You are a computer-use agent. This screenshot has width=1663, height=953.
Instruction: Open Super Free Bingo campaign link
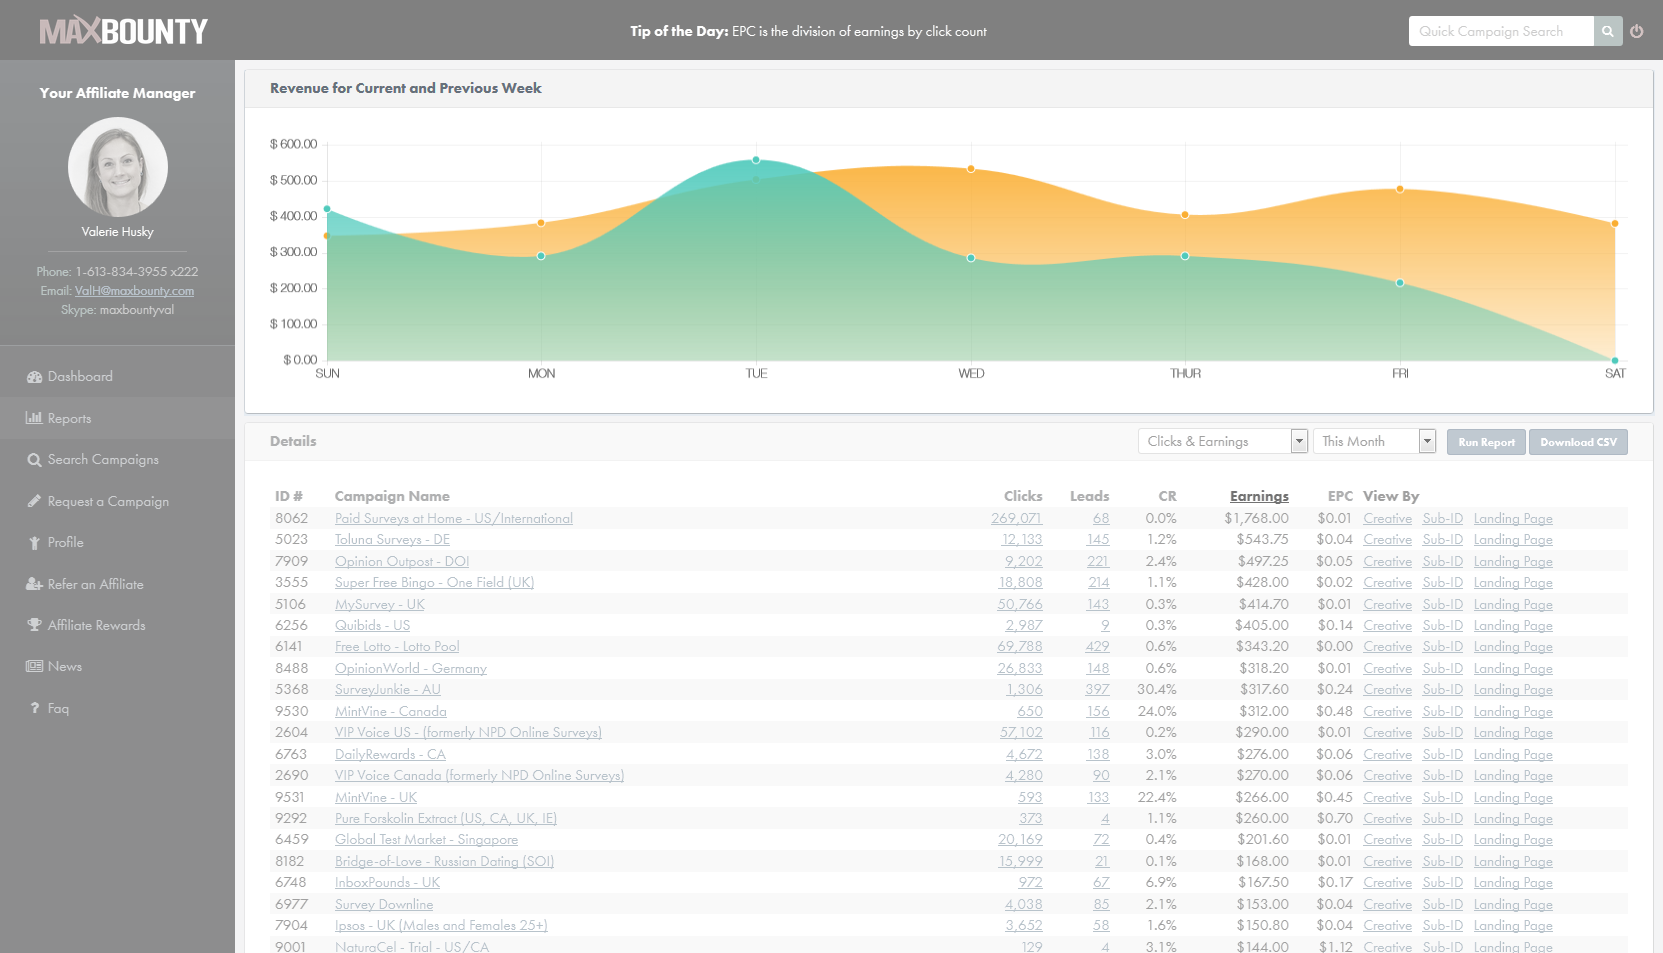[x=434, y=582]
